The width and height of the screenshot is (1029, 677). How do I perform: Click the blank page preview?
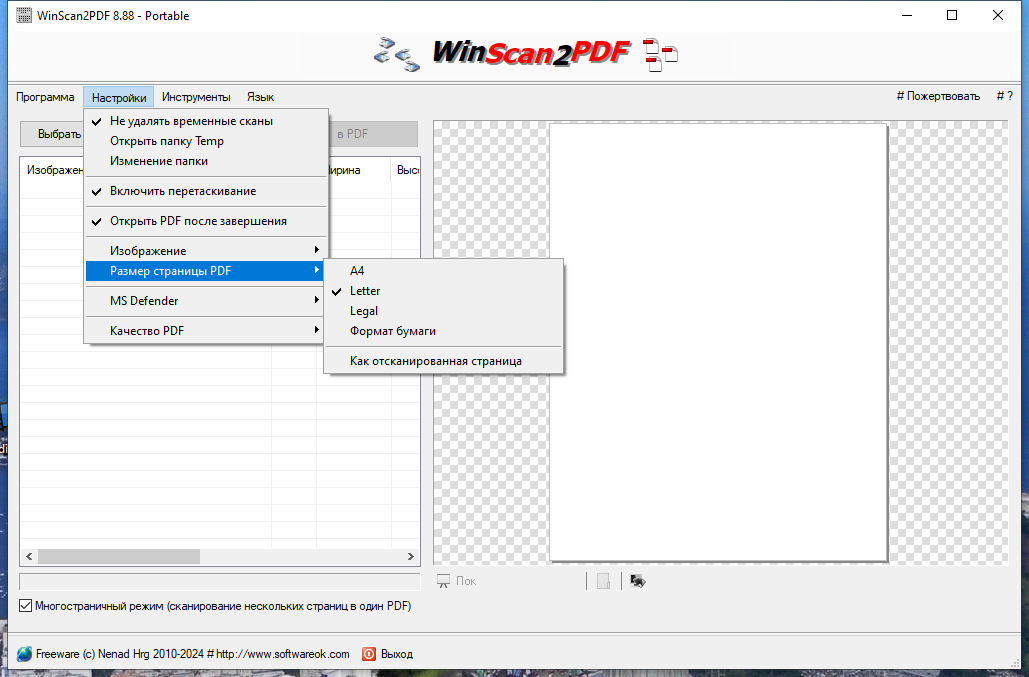[x=719, y=342]
